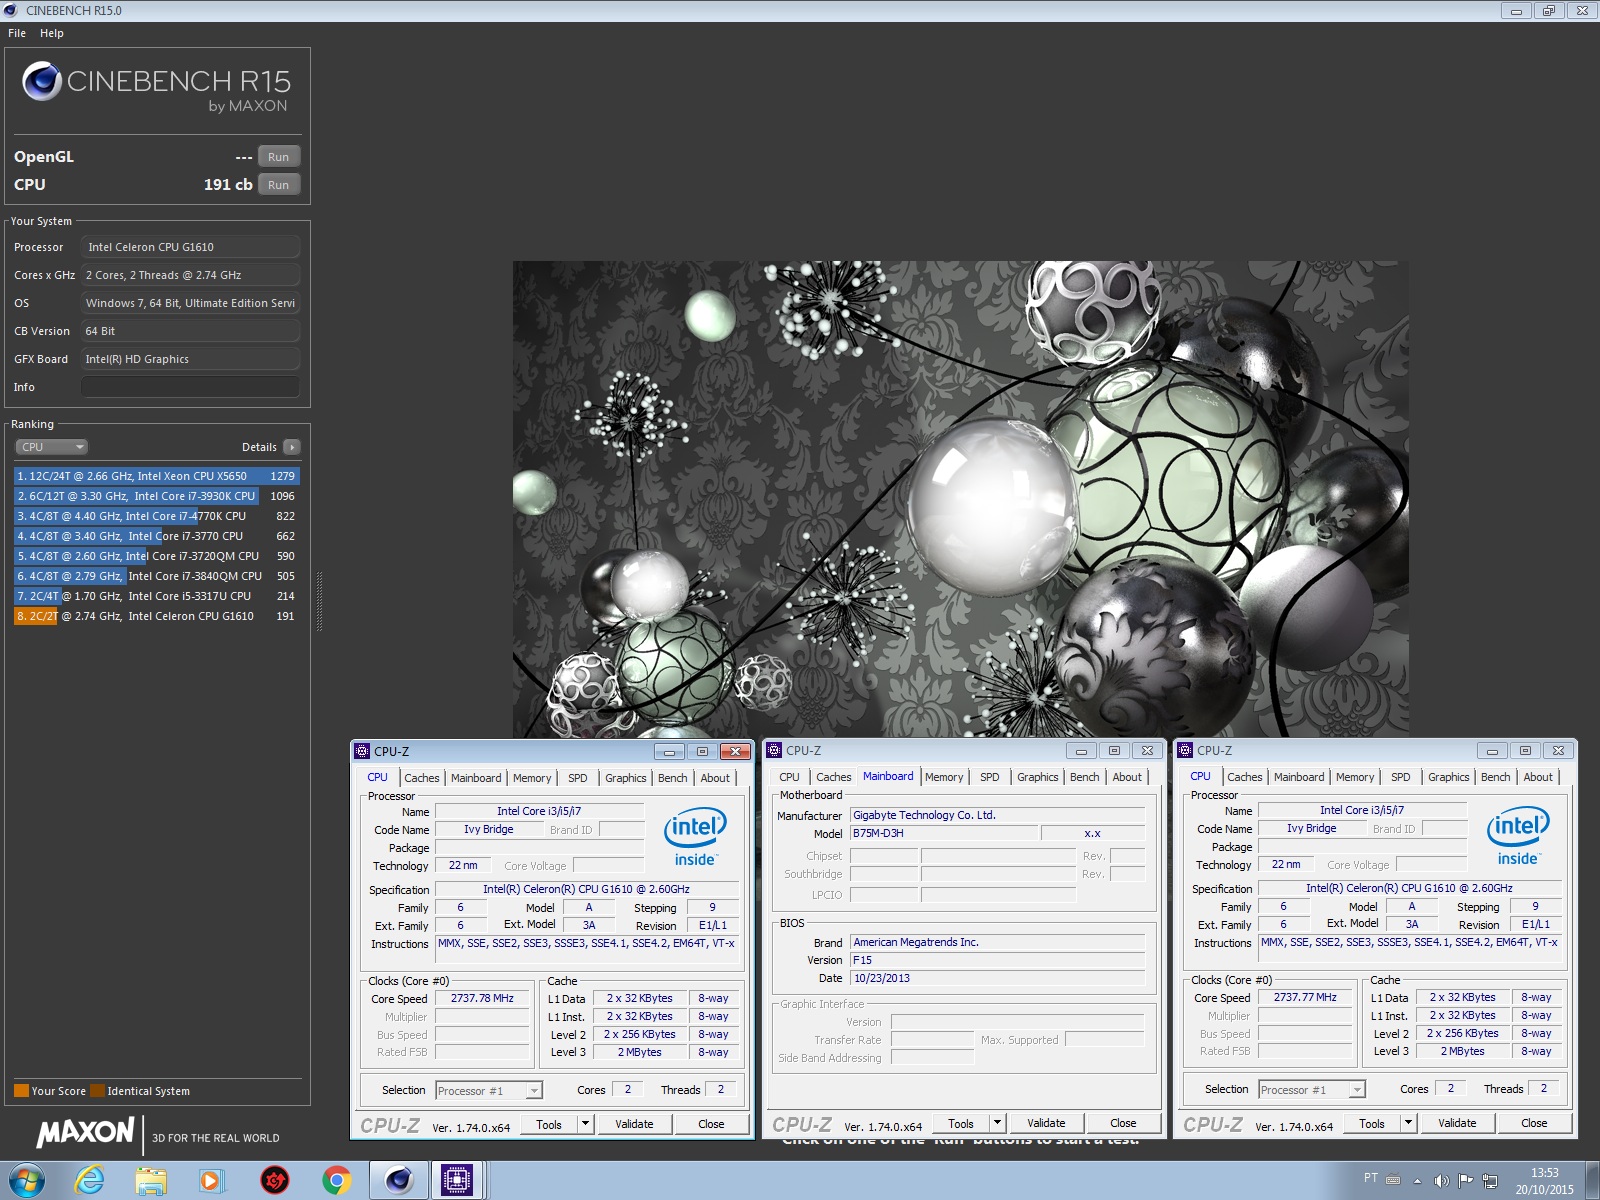Open CPU tab in middle CPU-Z window
Screen dimensions: 1600x1200
pos(789,777)
